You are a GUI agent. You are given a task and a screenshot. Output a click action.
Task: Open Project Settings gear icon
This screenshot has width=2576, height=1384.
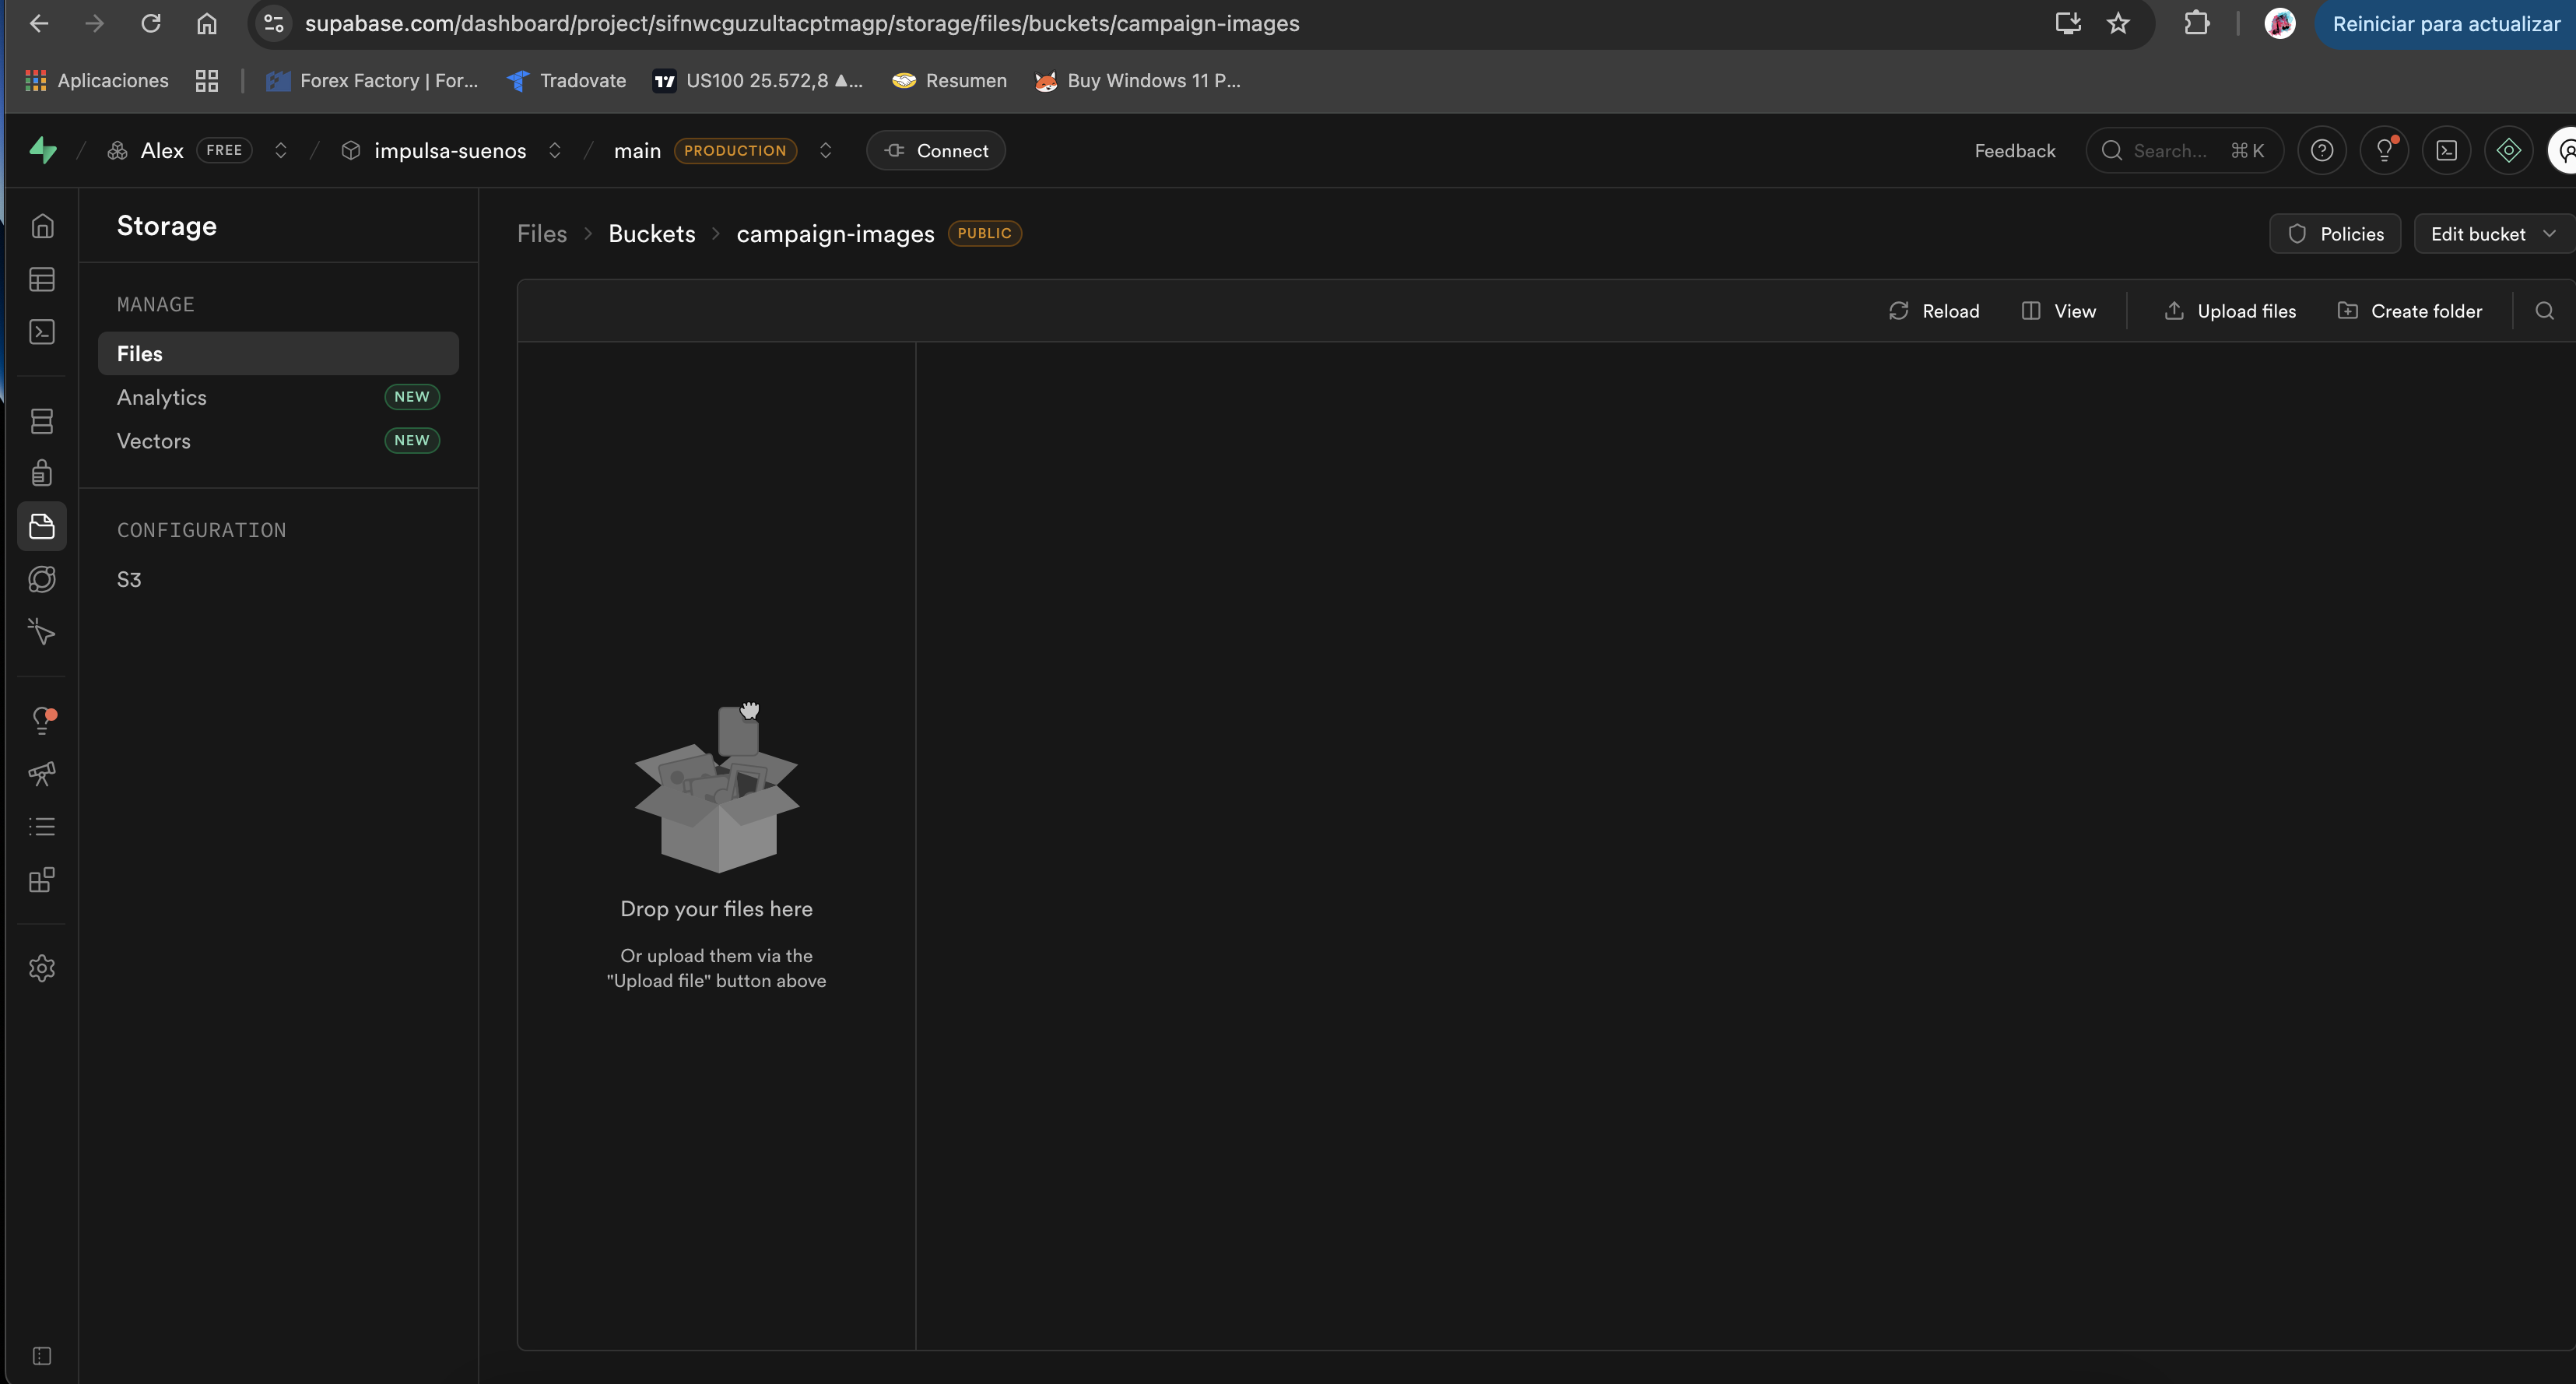point(42,968)
